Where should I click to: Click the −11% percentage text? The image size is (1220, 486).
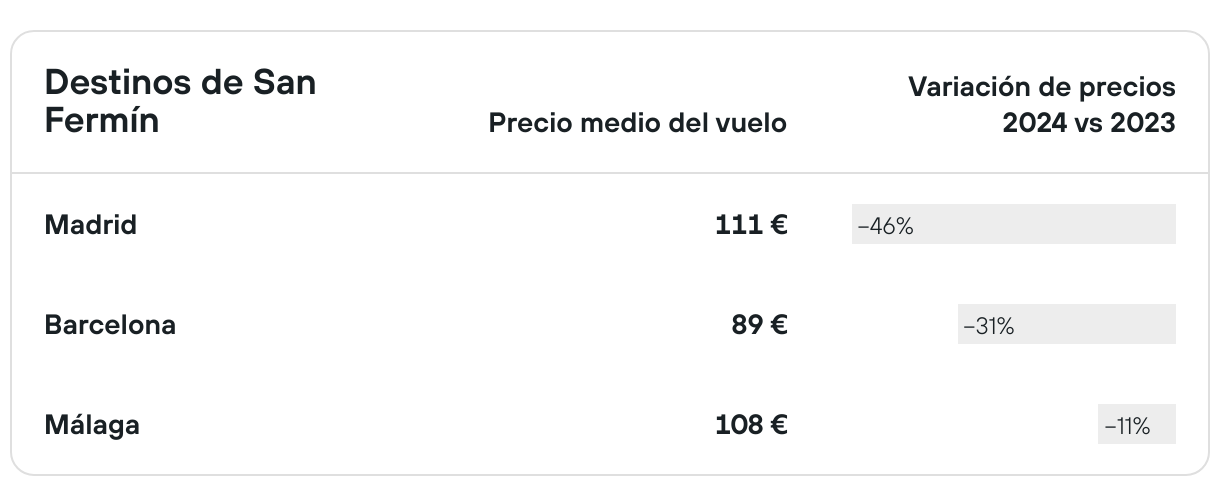[x=1127, y=426]
